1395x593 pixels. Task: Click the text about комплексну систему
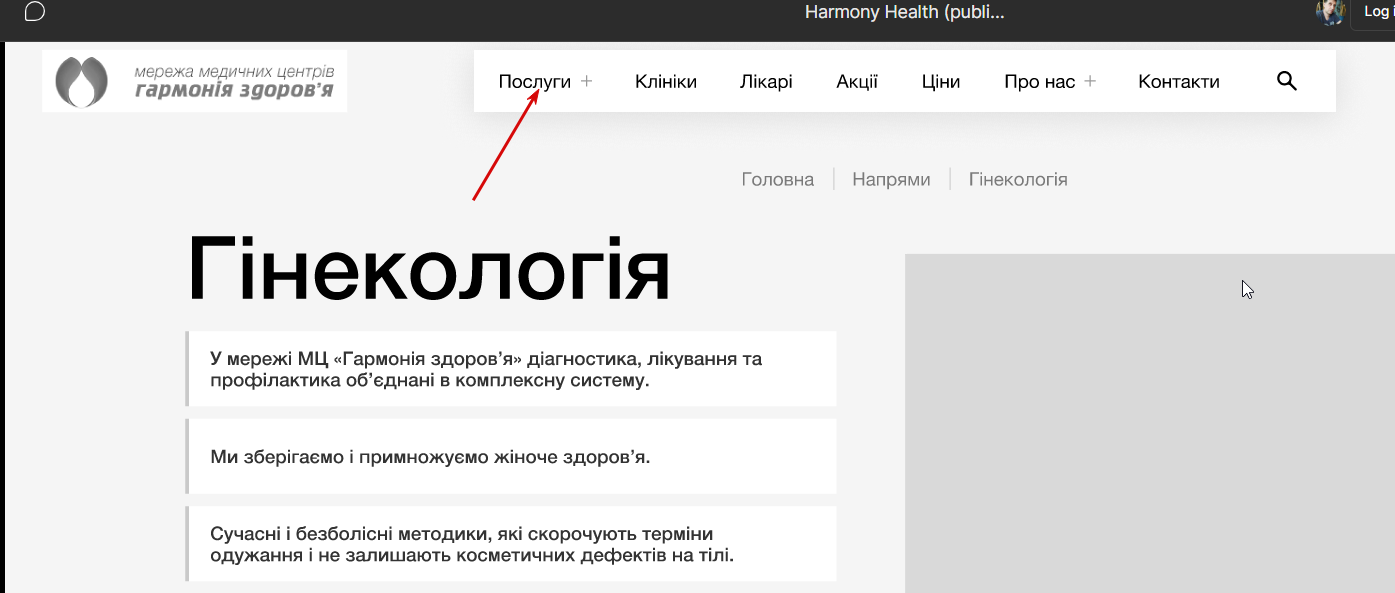tap(486, 369)
